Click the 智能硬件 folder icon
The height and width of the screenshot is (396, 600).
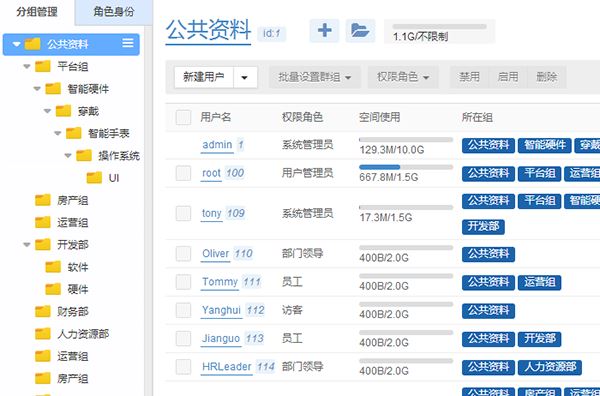[53, 88]
